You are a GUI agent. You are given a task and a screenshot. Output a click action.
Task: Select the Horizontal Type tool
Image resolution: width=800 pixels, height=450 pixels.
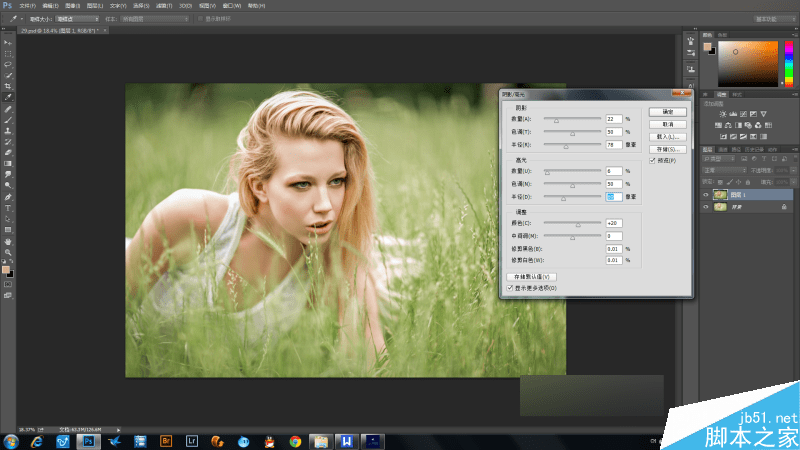pyautogui.click(x=8, y=207)
